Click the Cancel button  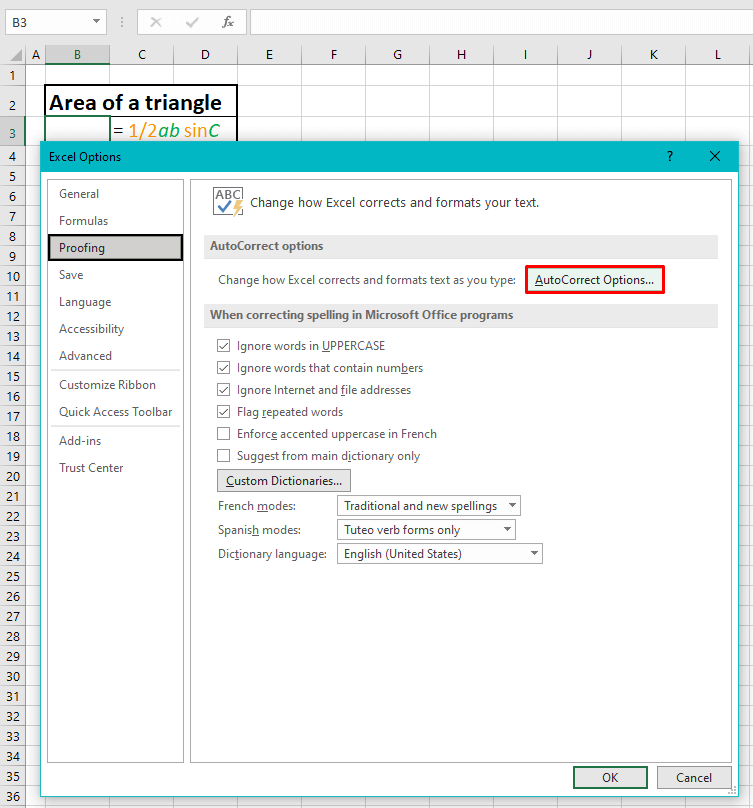(694, 778)
